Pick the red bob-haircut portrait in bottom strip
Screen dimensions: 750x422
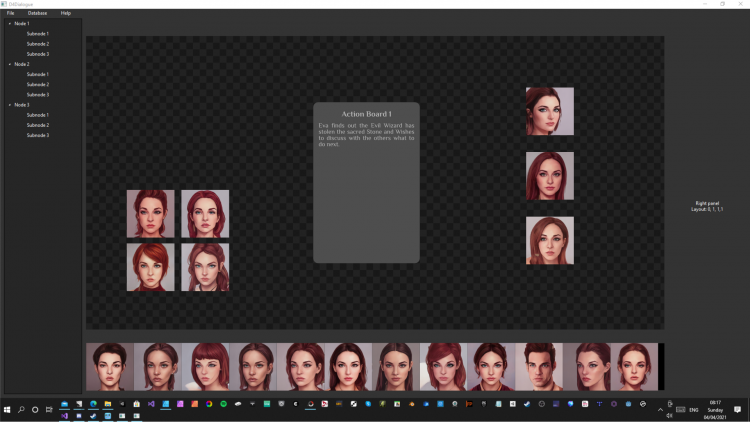[x=208, y=367]
